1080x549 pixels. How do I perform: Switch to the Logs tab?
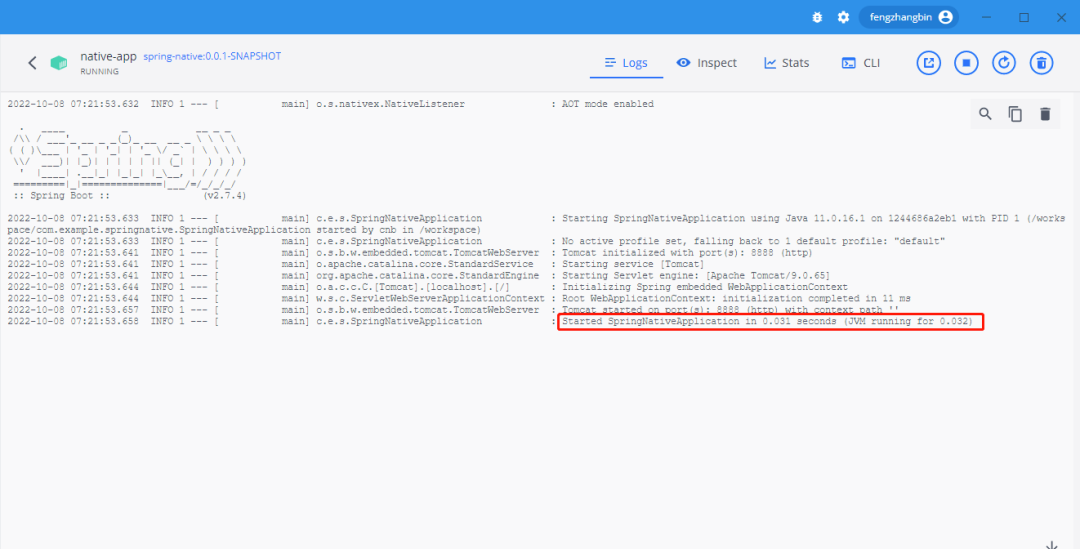point(626,63)
